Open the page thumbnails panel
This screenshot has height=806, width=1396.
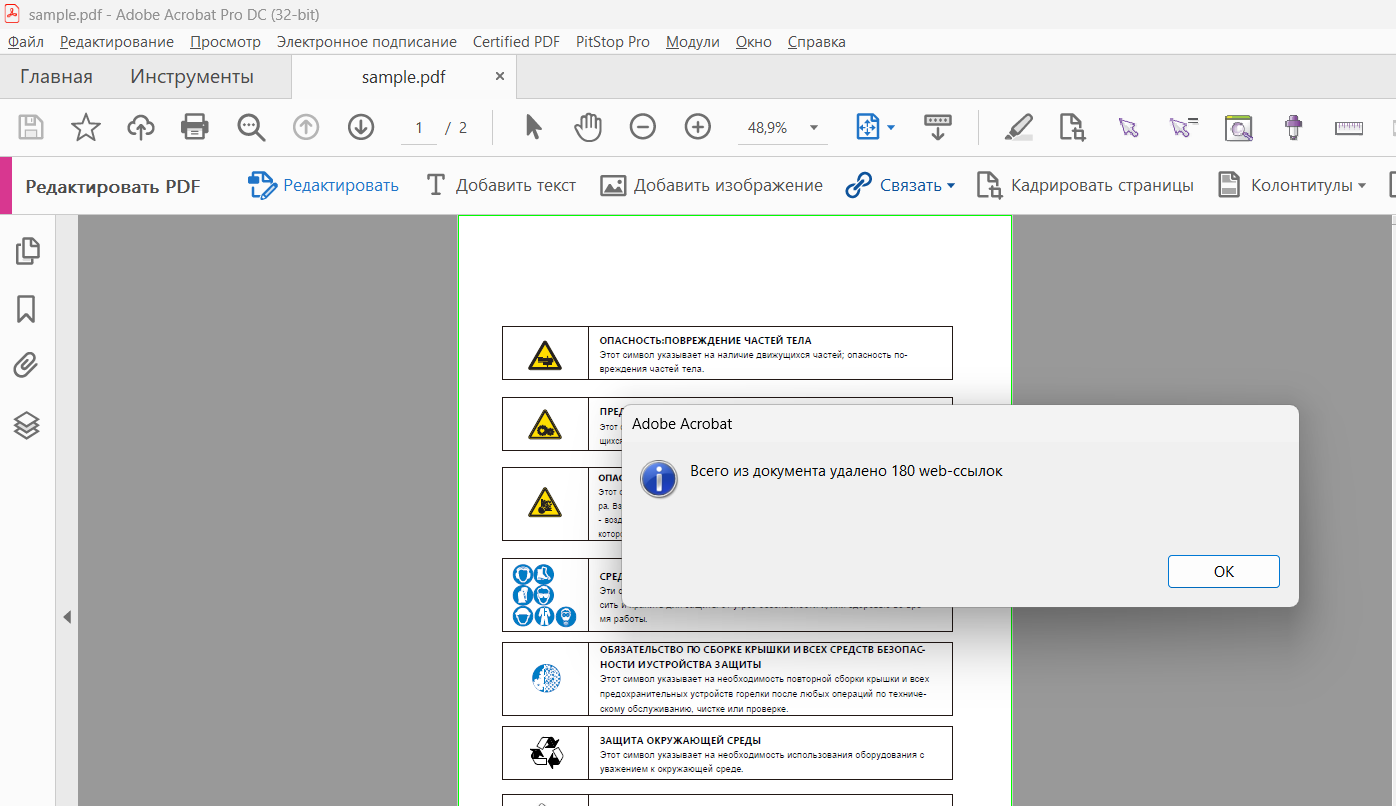coord(27,251)
